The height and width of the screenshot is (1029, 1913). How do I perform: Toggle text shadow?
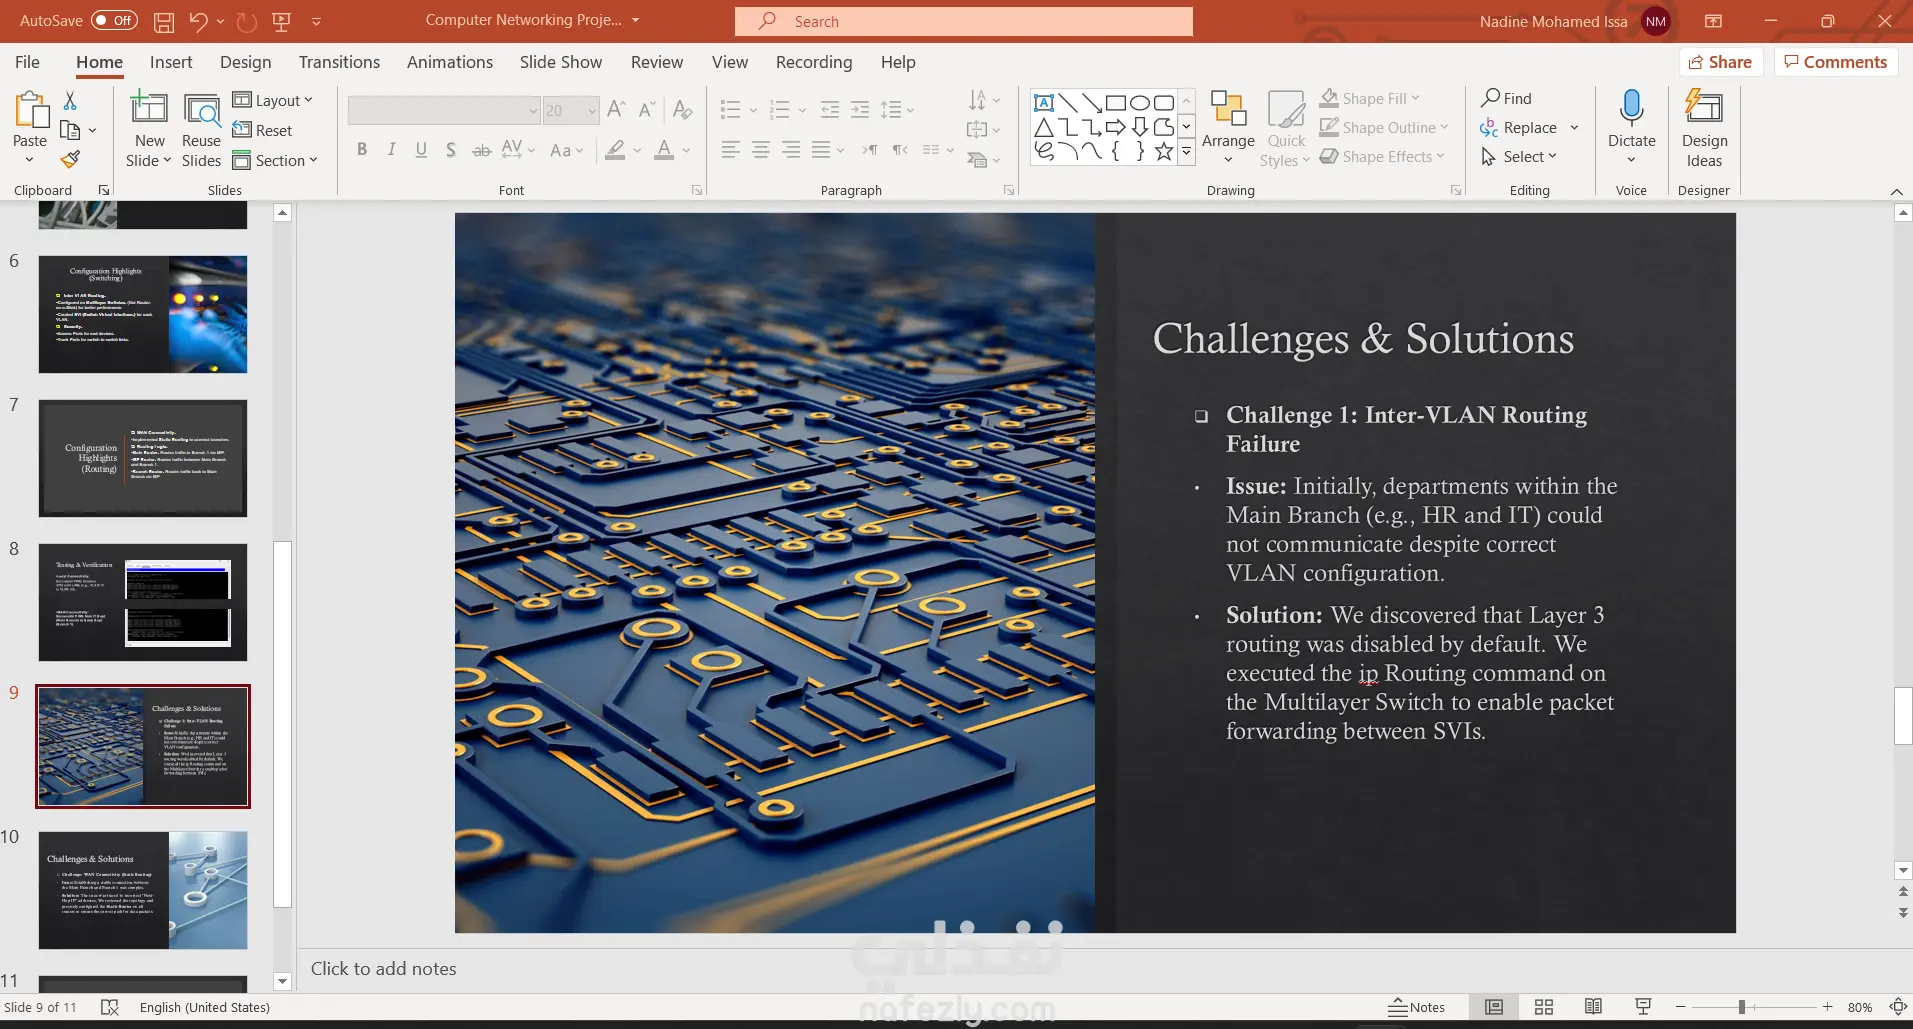[x=451, y=150]
